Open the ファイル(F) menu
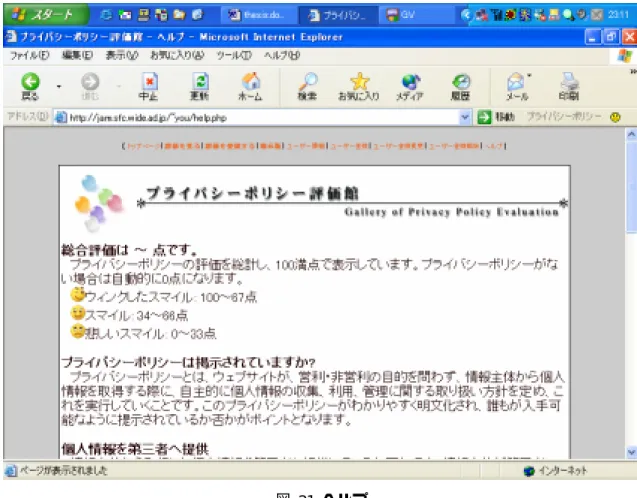The width and height of the screenshot is (637, 498). tap(30, 55)
